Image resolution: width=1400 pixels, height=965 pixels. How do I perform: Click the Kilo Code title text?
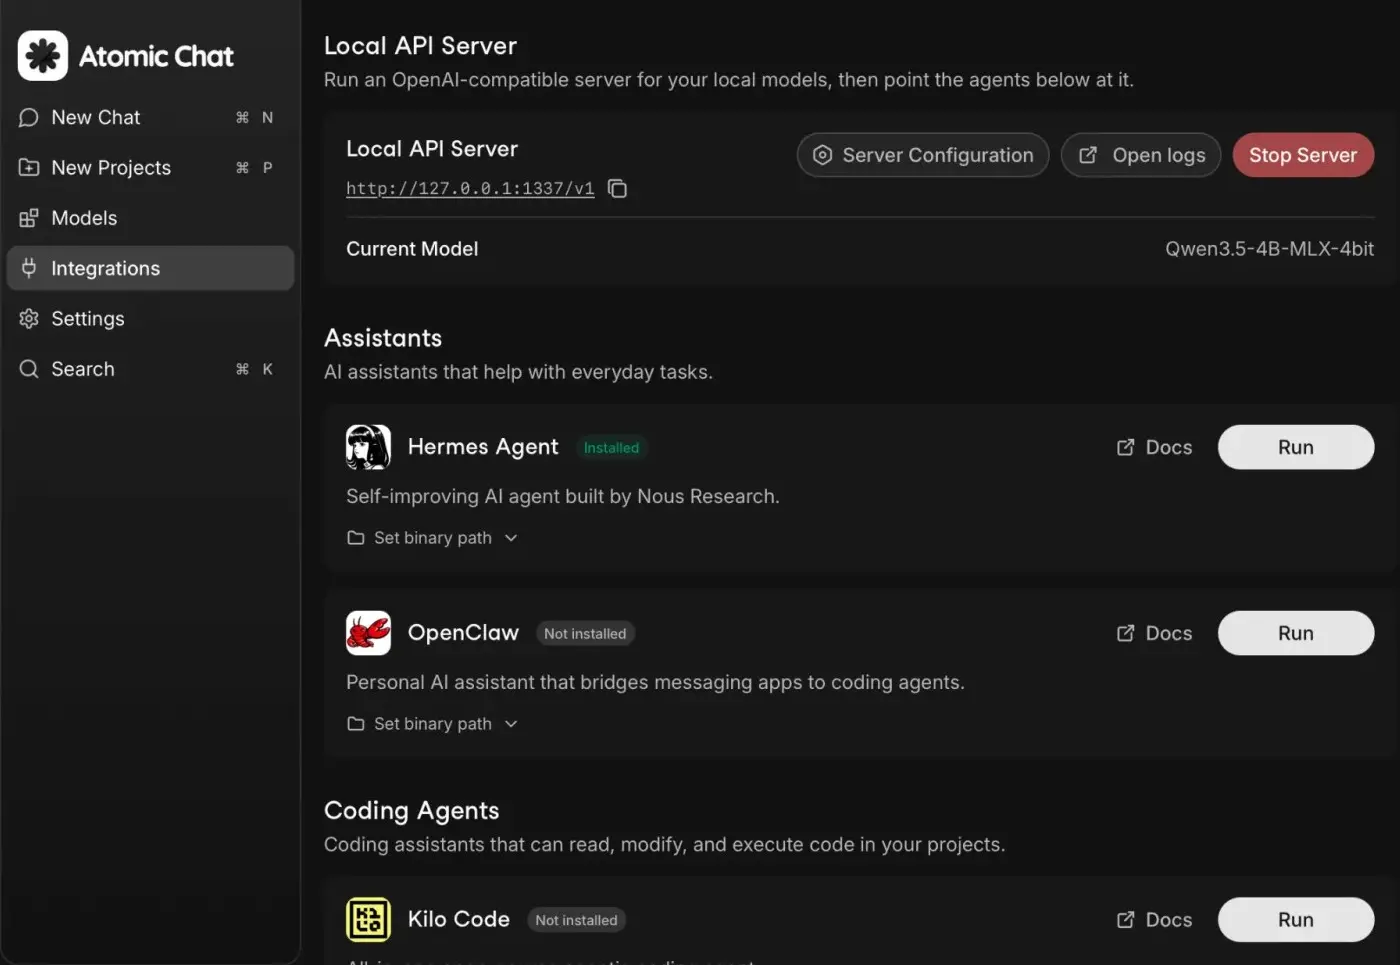point(459,919)
